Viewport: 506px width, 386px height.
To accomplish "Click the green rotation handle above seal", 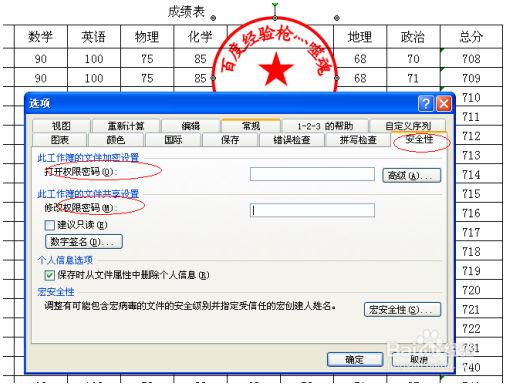I will point(275,5).
